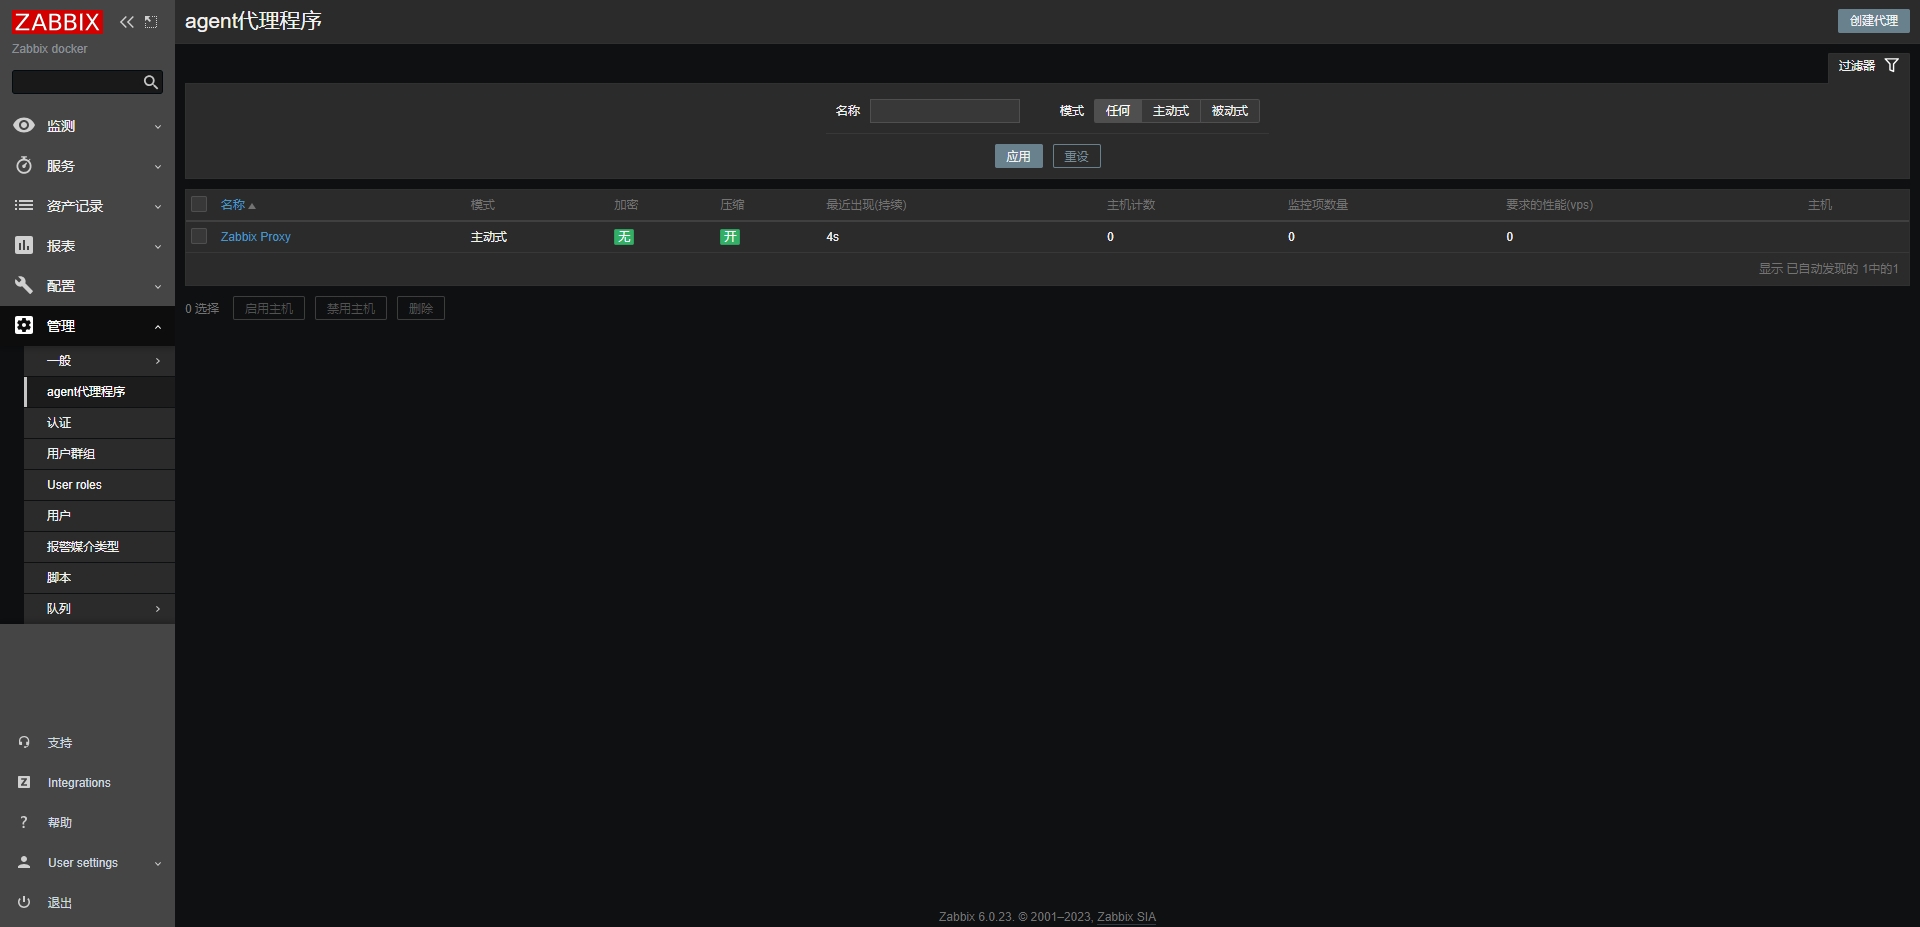Expand the 队列 submenu arrow
The width and height of the screenshot is (1920, 927).
pos(157,609)
